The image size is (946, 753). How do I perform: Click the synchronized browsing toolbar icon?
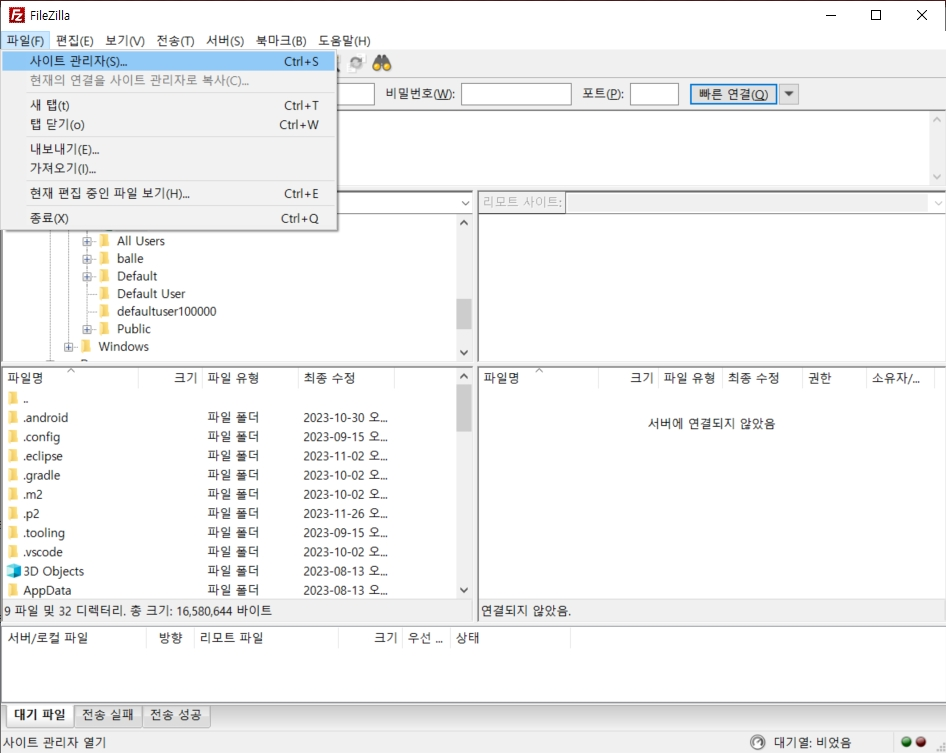(357, 63)
